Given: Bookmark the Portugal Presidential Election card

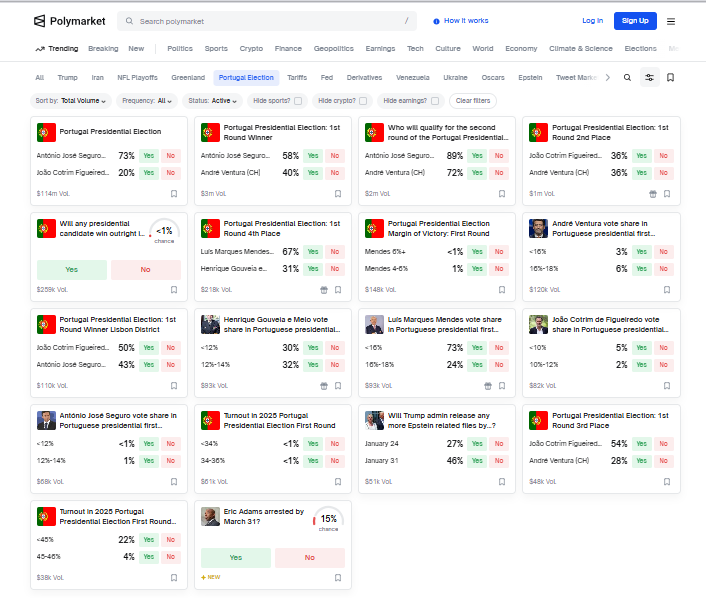Looking at the screenshot, I should pos(173,194).
